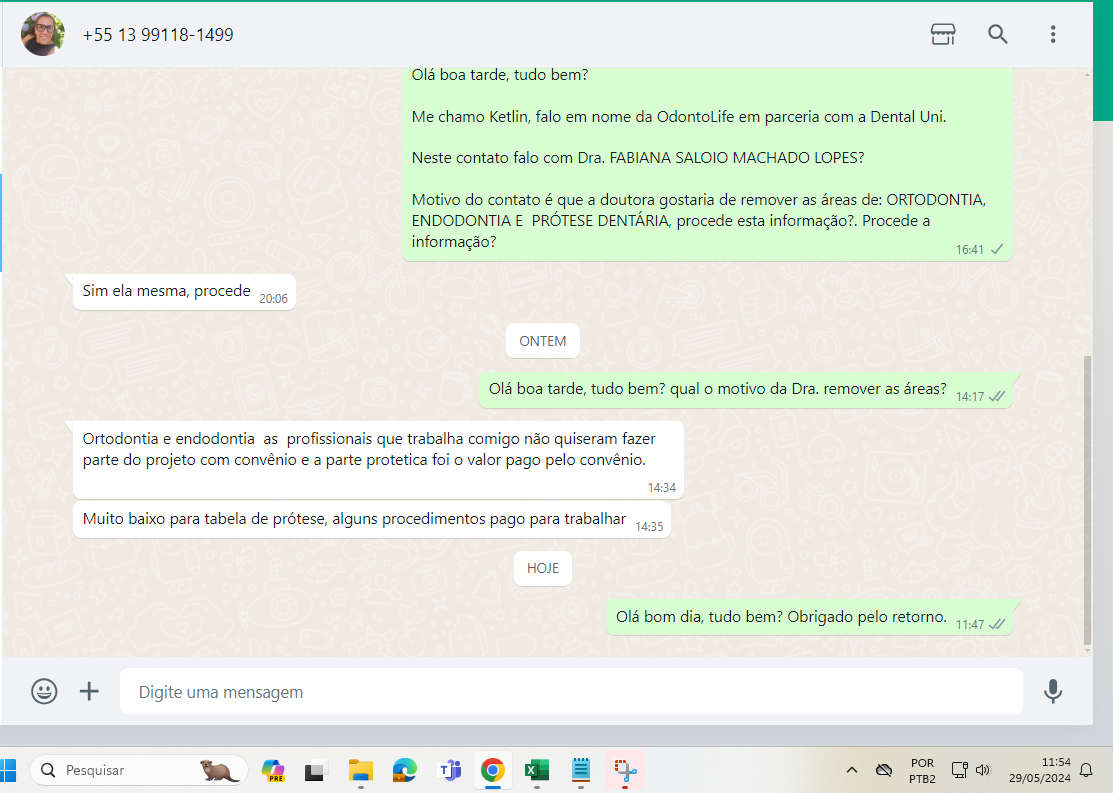Select the 'Obrigado pelo retorno' sent message
Viewport: 1113px width, 793px height.
pyautogui.click(x=808, y=618)
